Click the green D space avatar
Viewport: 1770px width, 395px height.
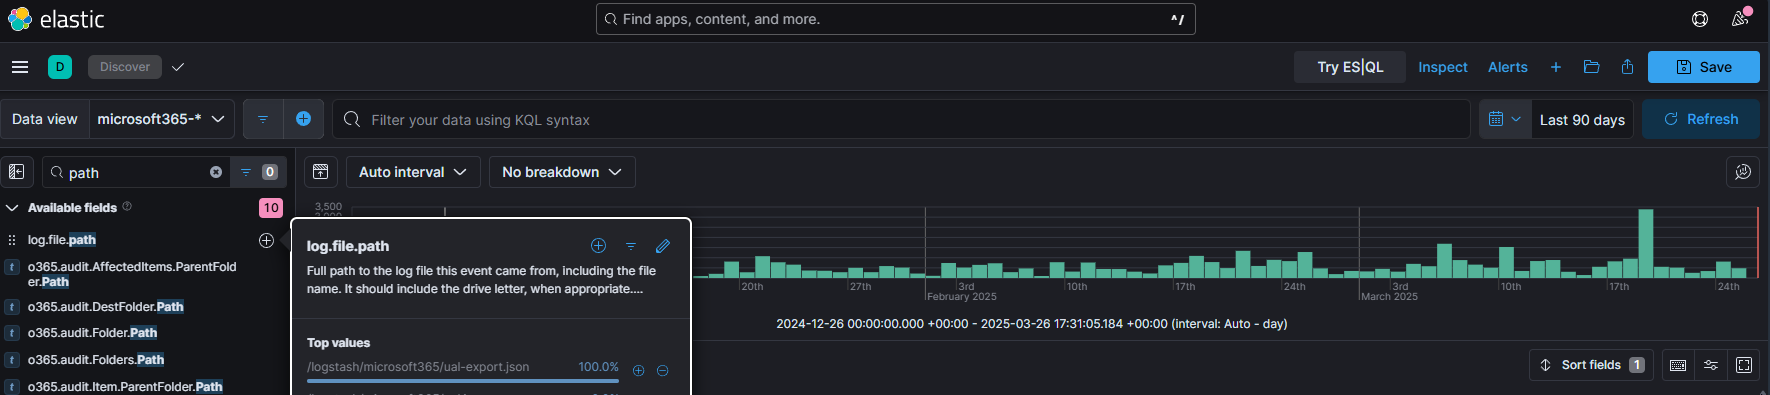tap(60, 67)
